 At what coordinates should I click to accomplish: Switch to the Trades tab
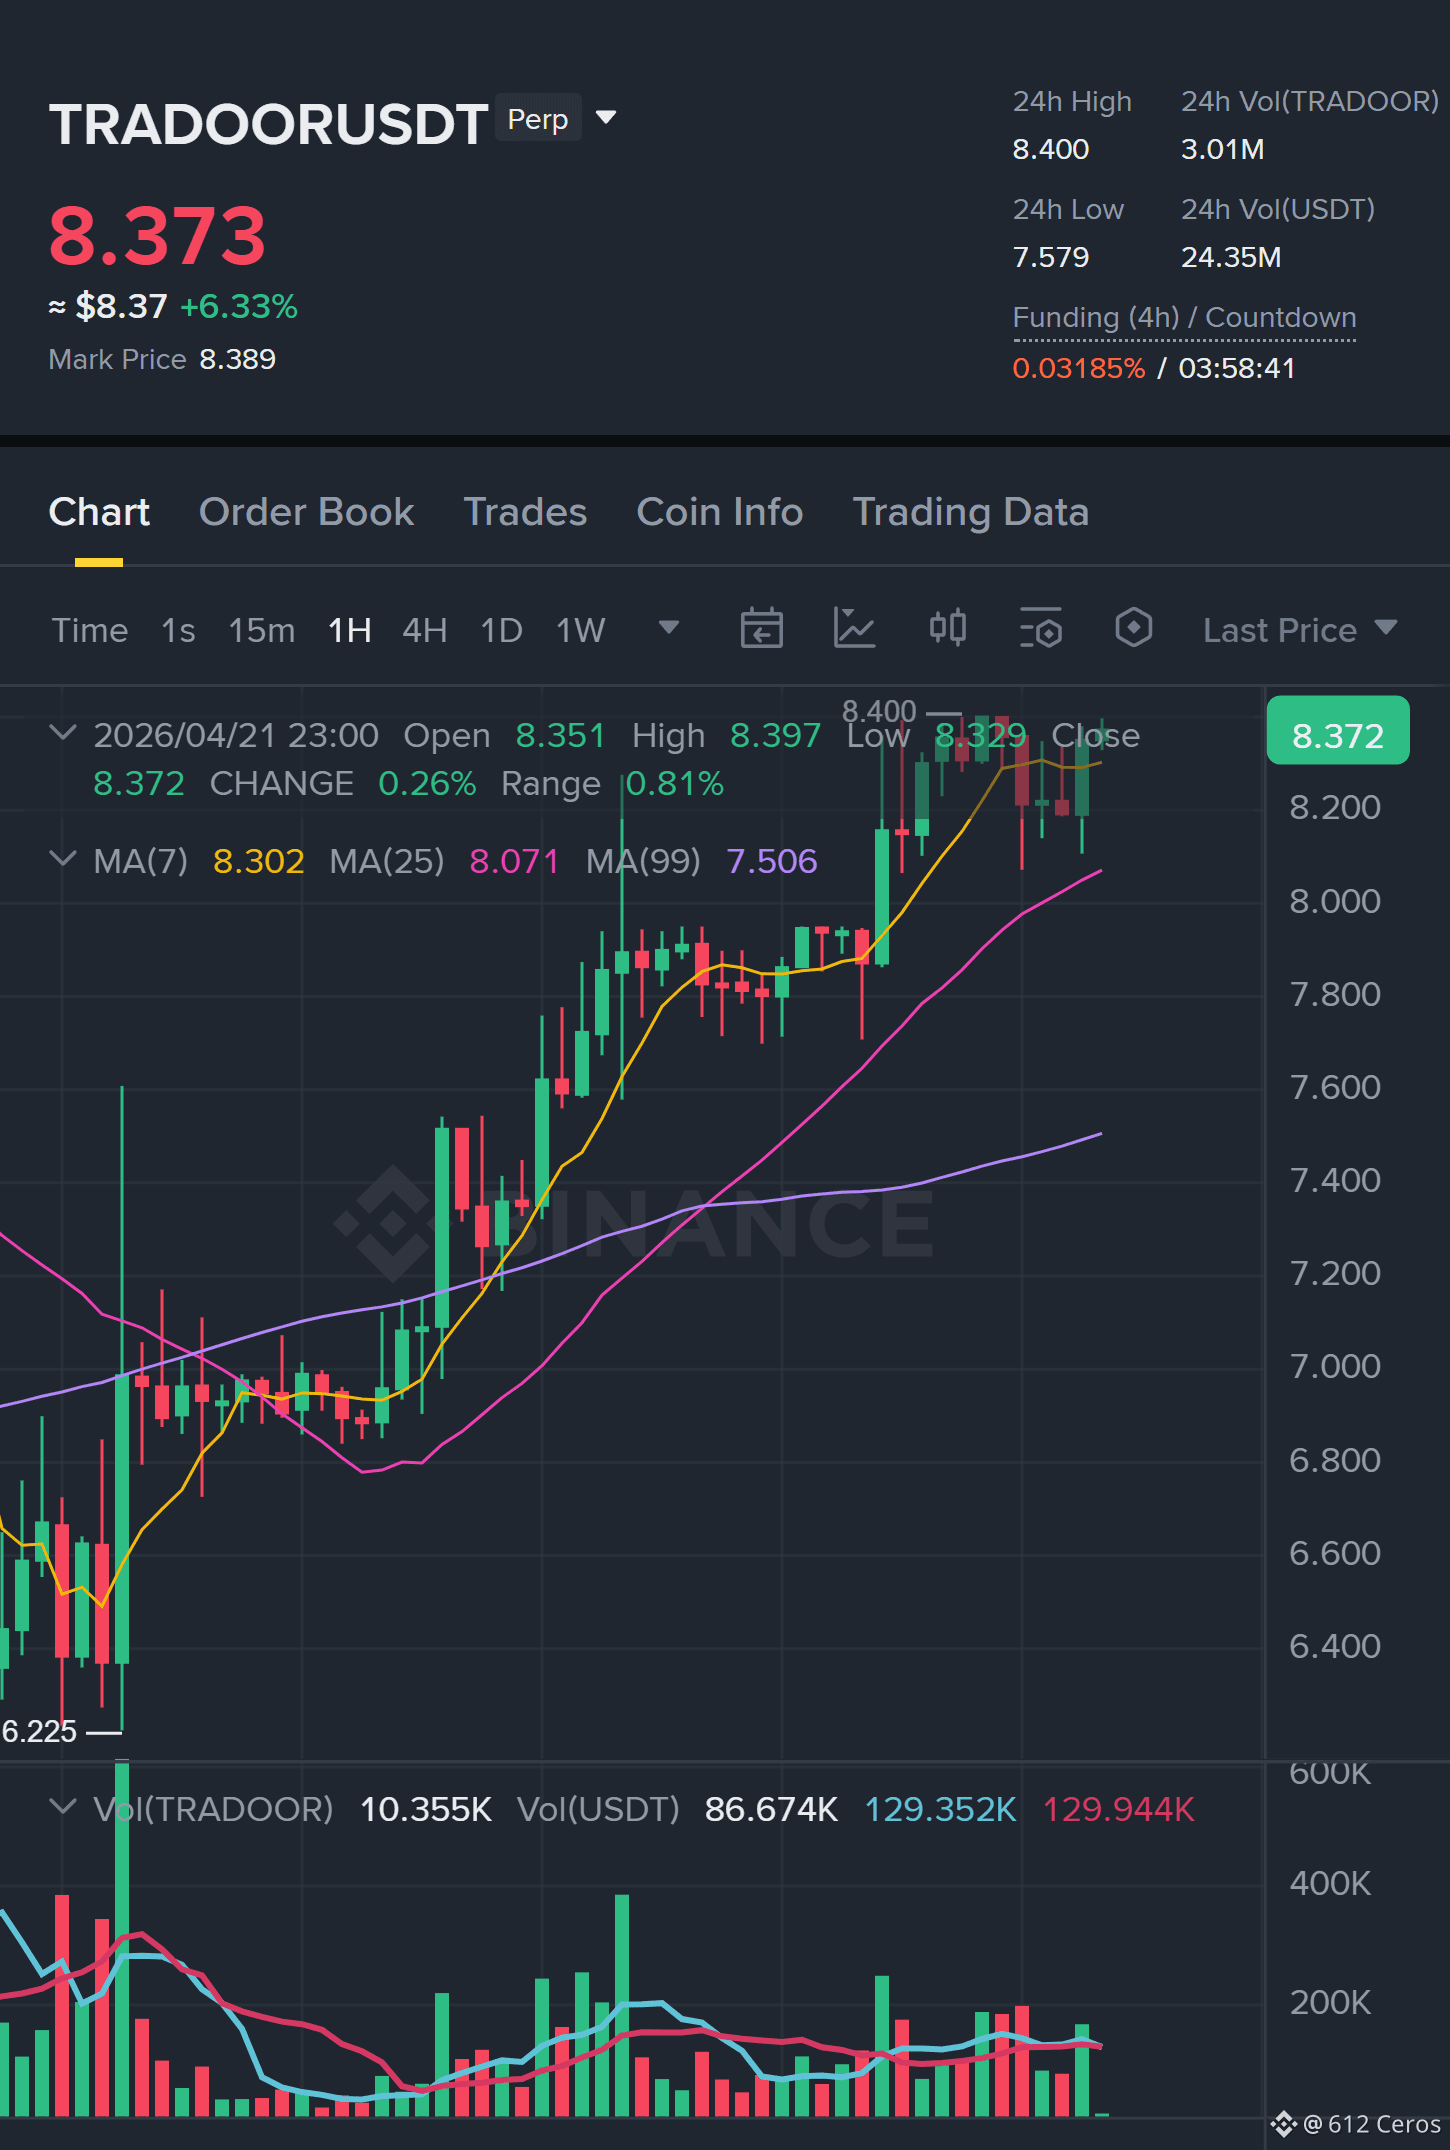[x=525, y=512]
